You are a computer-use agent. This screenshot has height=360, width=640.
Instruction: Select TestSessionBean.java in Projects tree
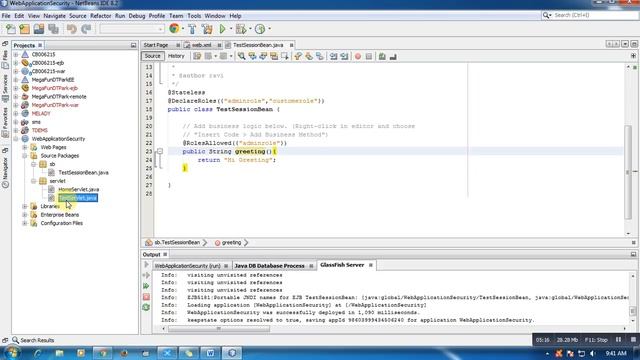pos(83,173)
